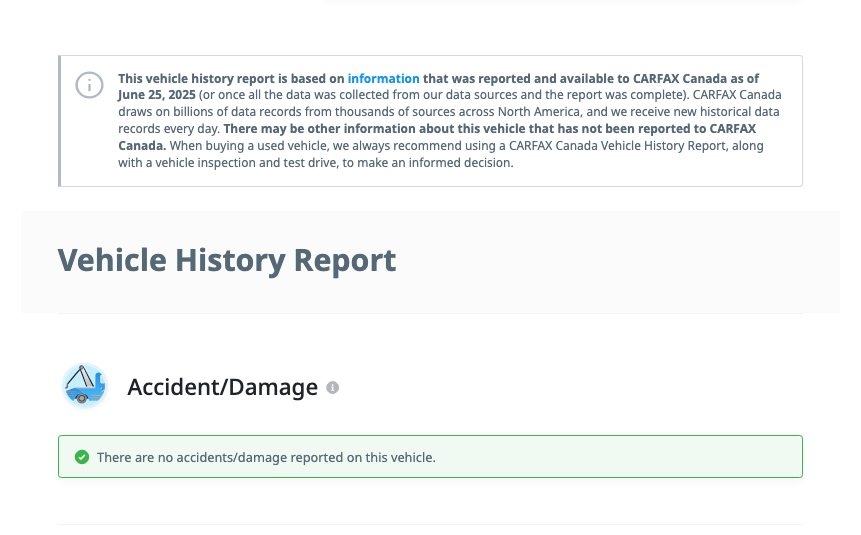Click the "vehicle inspection and test drive" phrase

coord(245,163)
